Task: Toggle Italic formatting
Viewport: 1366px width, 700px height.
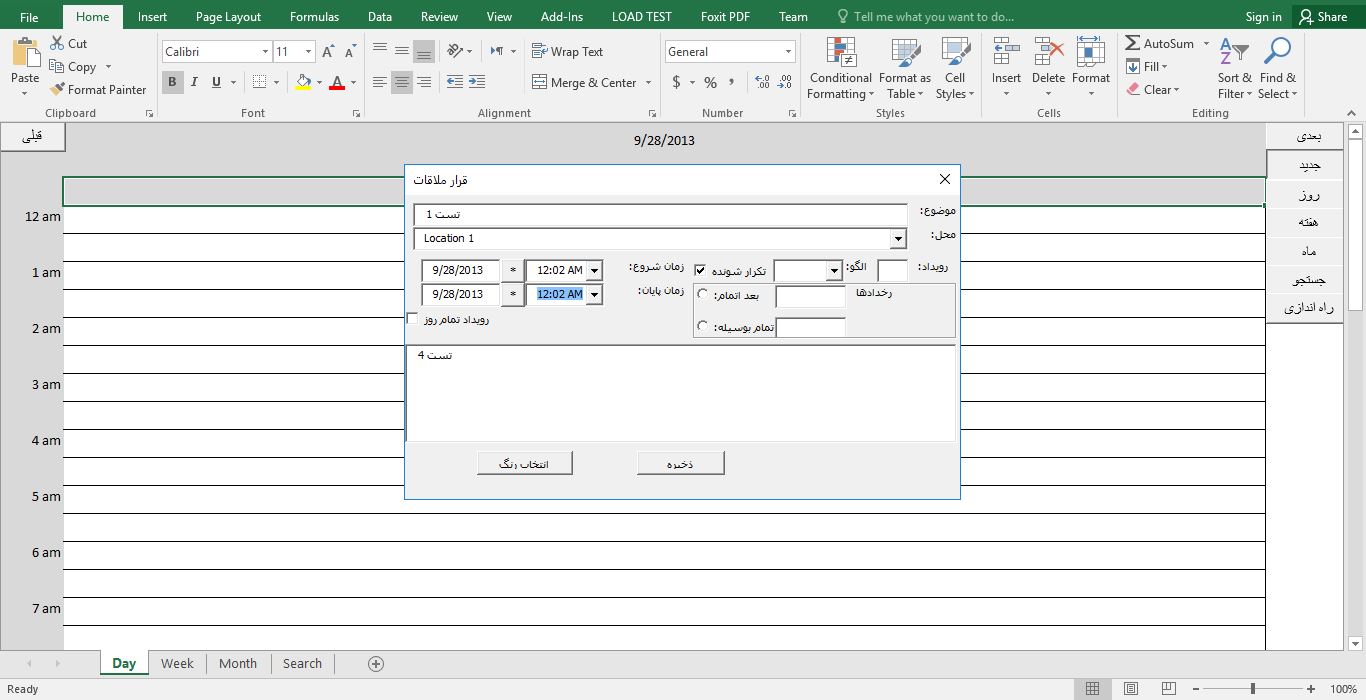Action: coord(194,82)
